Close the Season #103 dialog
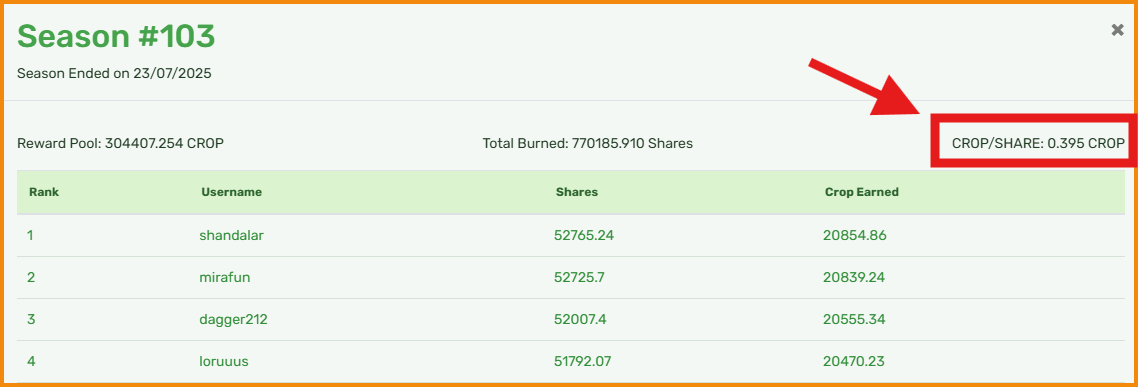 [1118, 30]
